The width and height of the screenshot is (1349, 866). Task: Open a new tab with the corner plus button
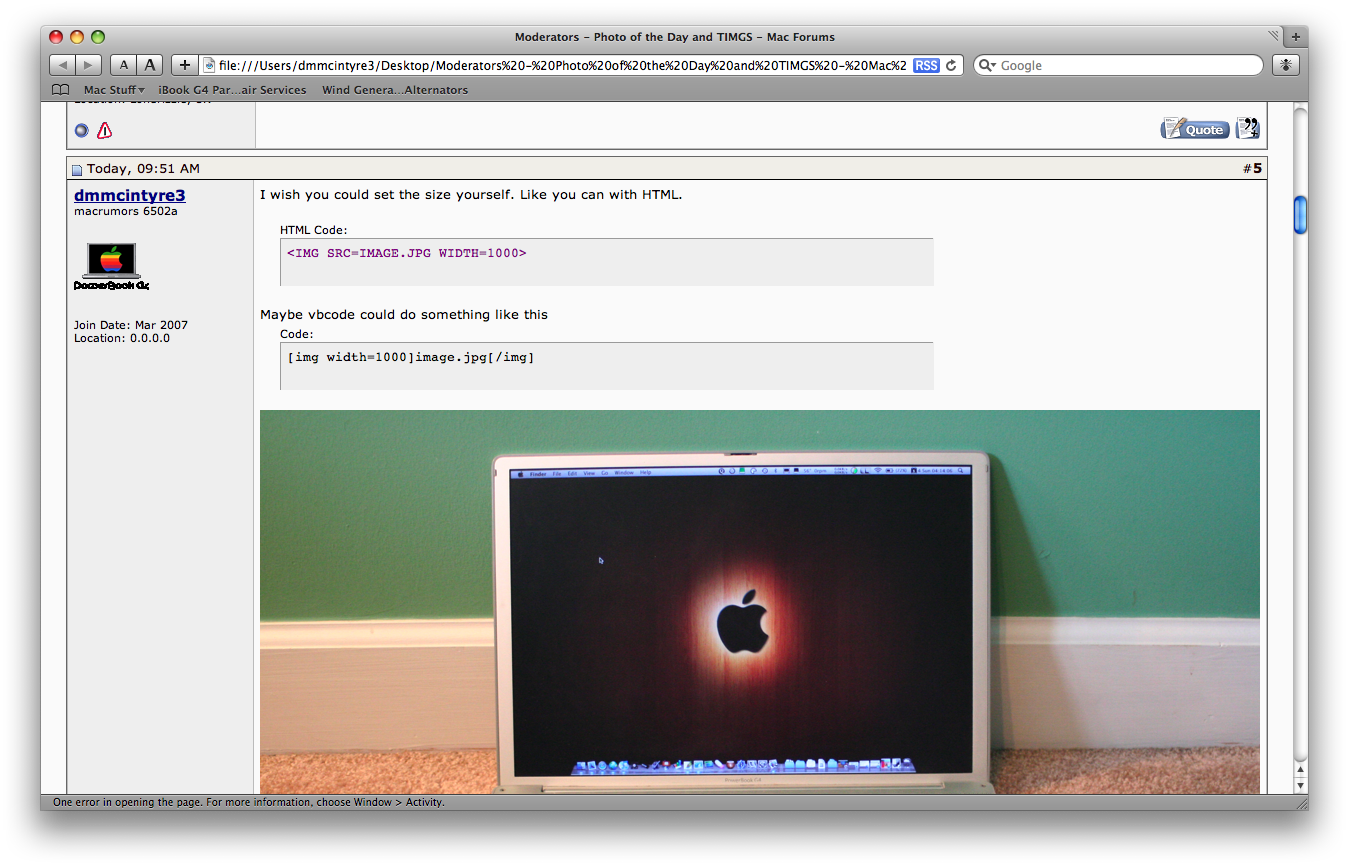click(1296, 37)
